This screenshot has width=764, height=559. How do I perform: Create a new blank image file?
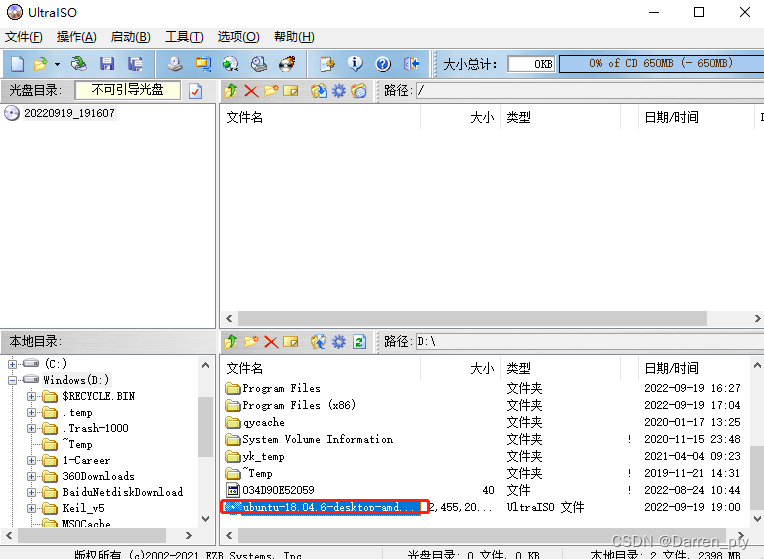tap(17, 64)
